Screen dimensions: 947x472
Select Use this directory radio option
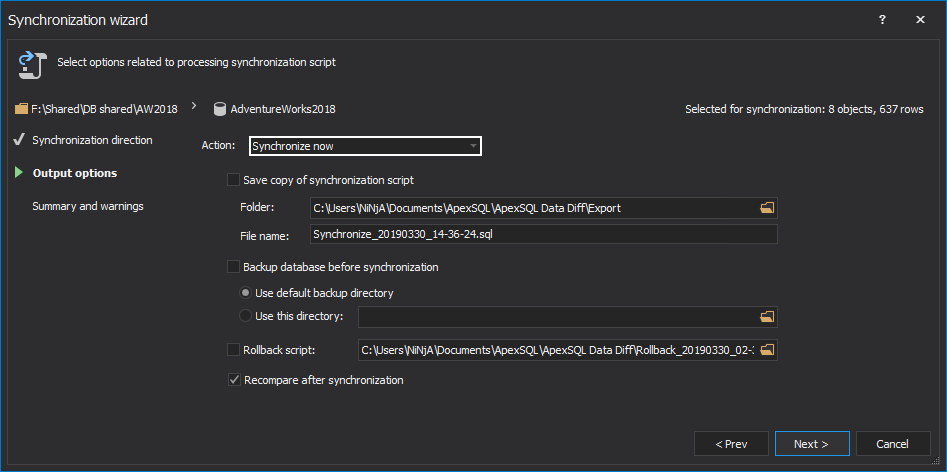tap(247, 316)
